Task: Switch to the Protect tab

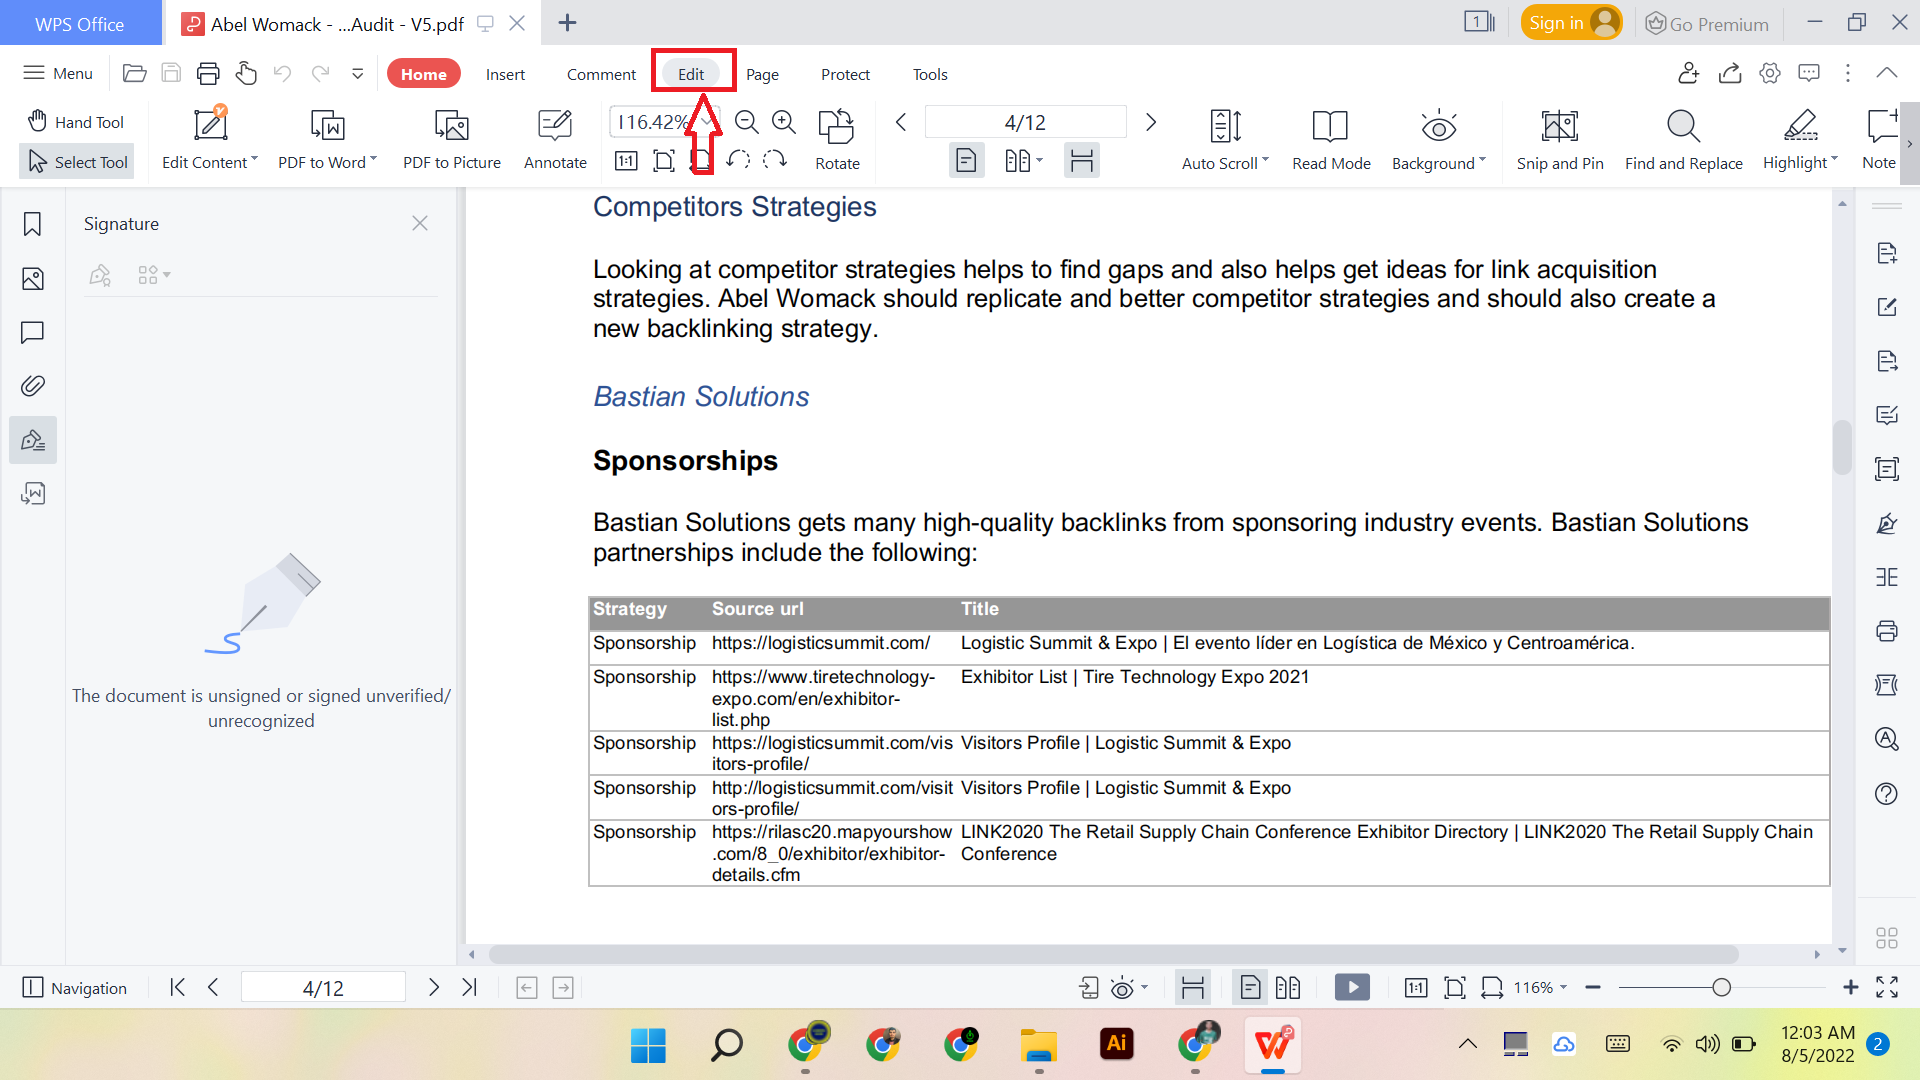Action: pos(845,74)
